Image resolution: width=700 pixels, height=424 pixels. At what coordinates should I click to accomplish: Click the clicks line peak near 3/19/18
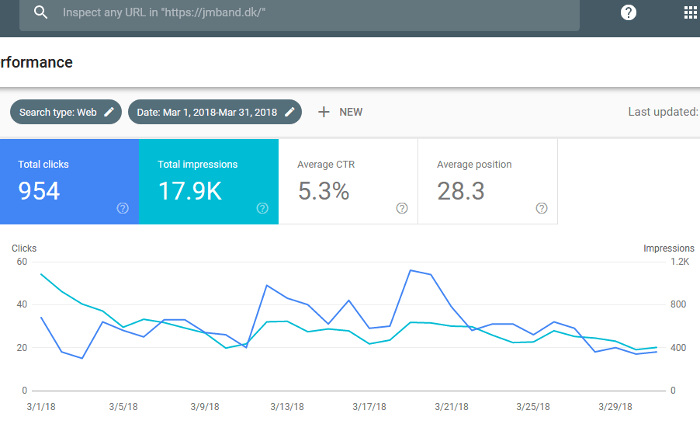tap(411, 270)
